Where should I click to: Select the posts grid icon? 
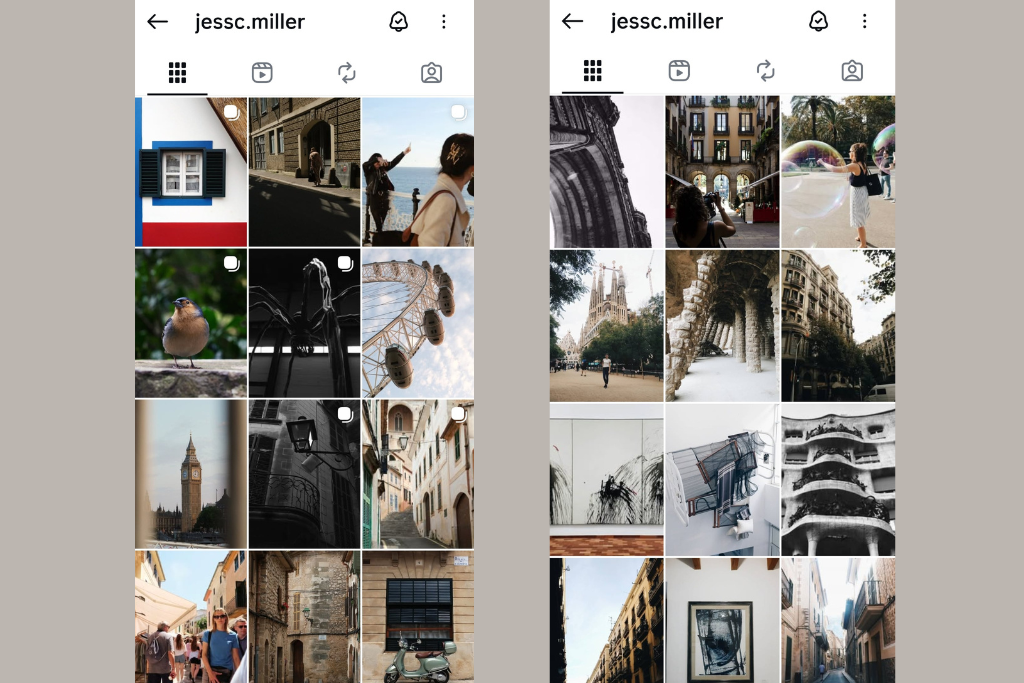(x=176, y=71)
